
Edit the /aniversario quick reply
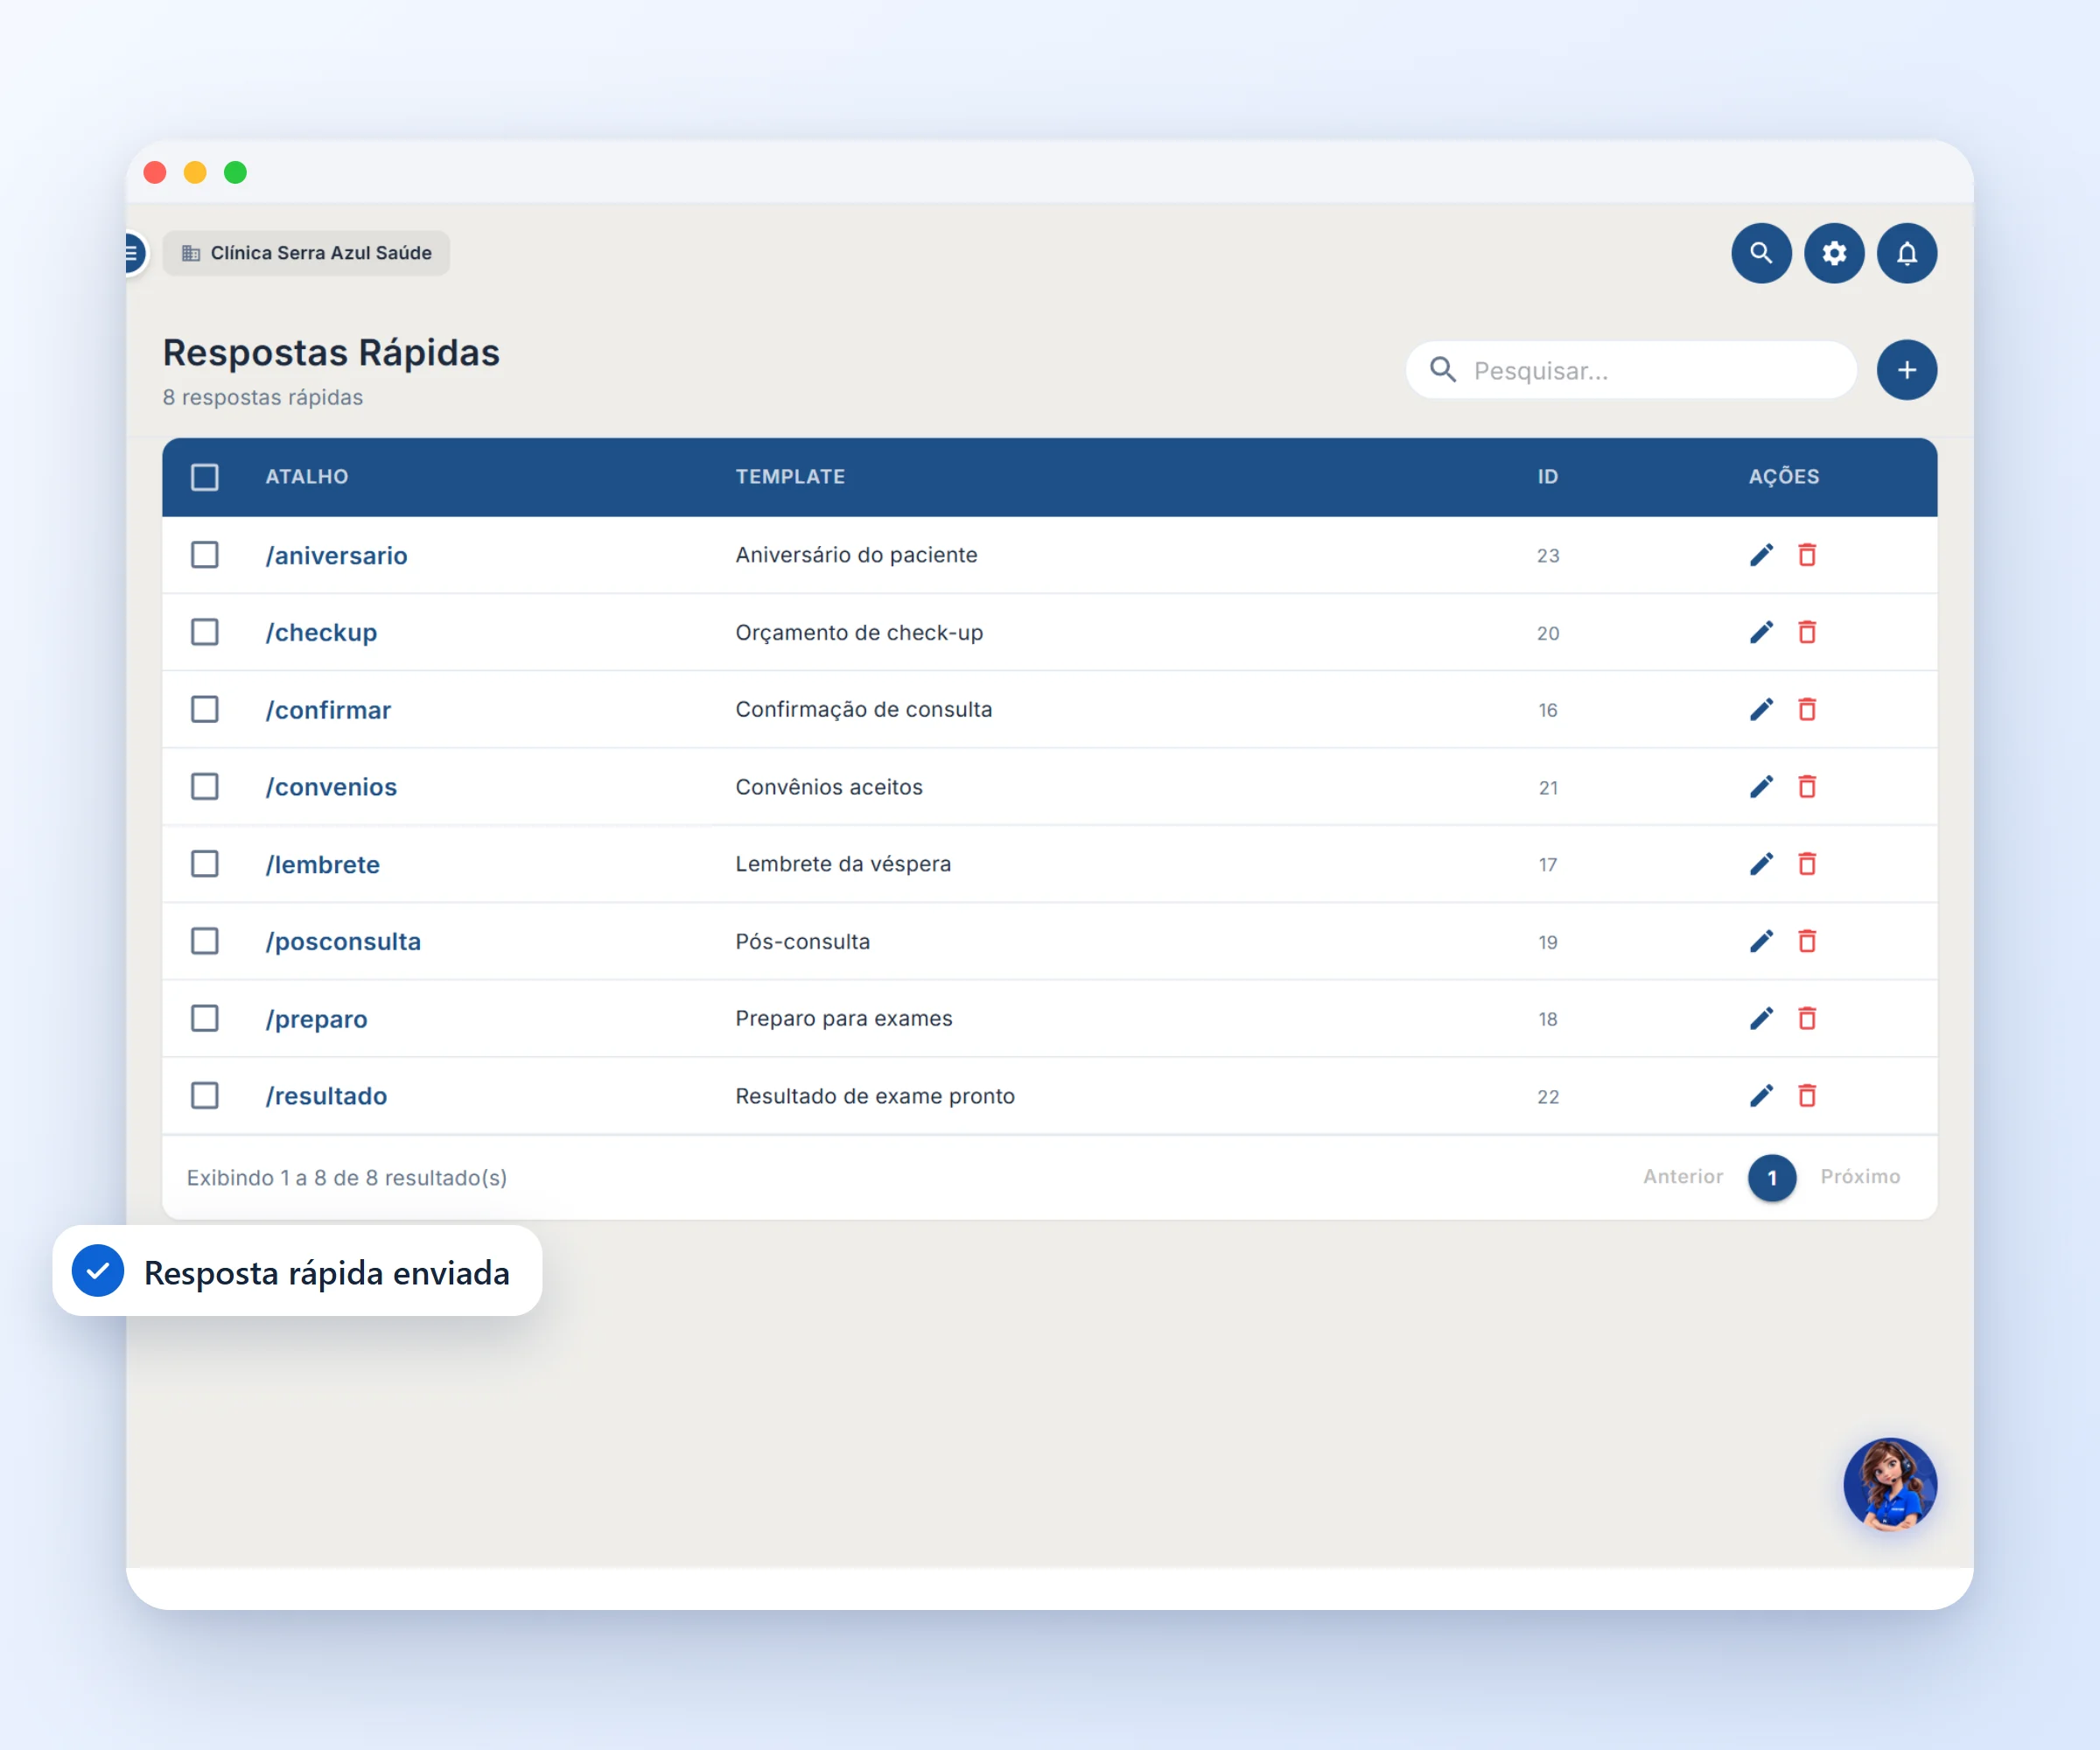1762,555
